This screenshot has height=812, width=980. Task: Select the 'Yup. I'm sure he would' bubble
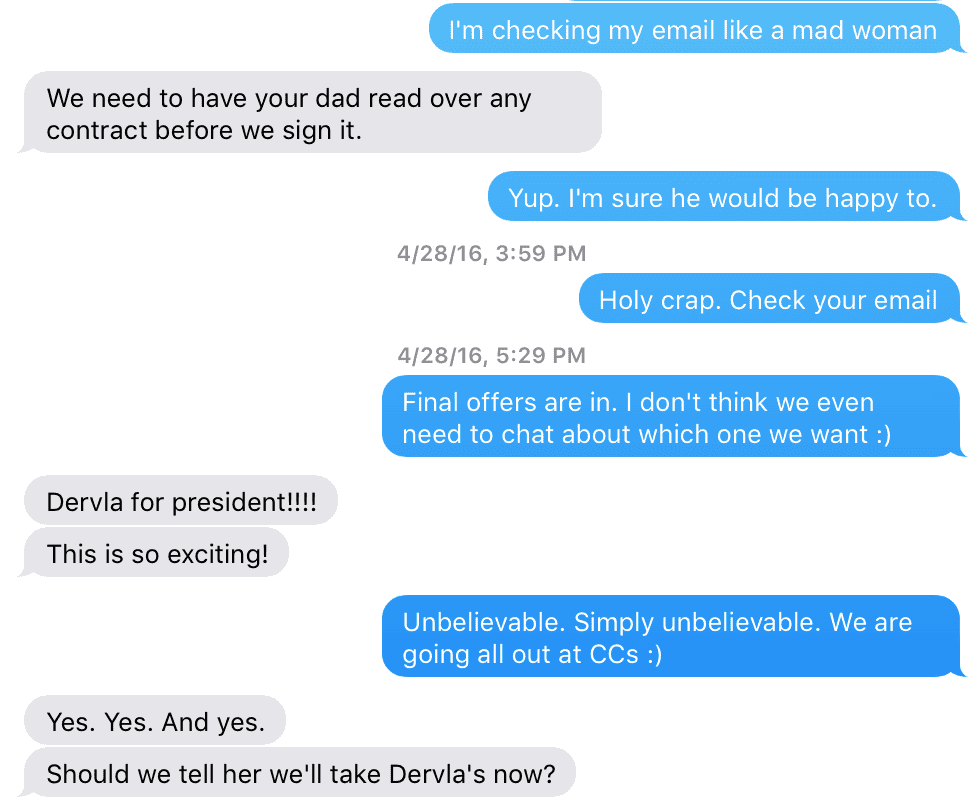click(x=724, y=196)
